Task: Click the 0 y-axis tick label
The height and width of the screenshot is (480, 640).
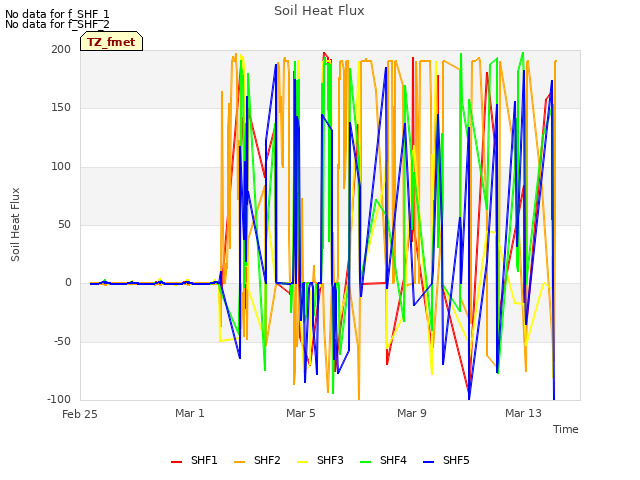Action: (68, 282)
